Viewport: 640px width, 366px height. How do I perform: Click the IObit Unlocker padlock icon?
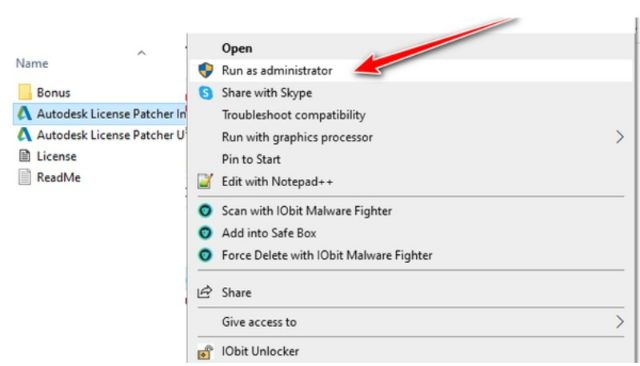(x=205, y=352)
